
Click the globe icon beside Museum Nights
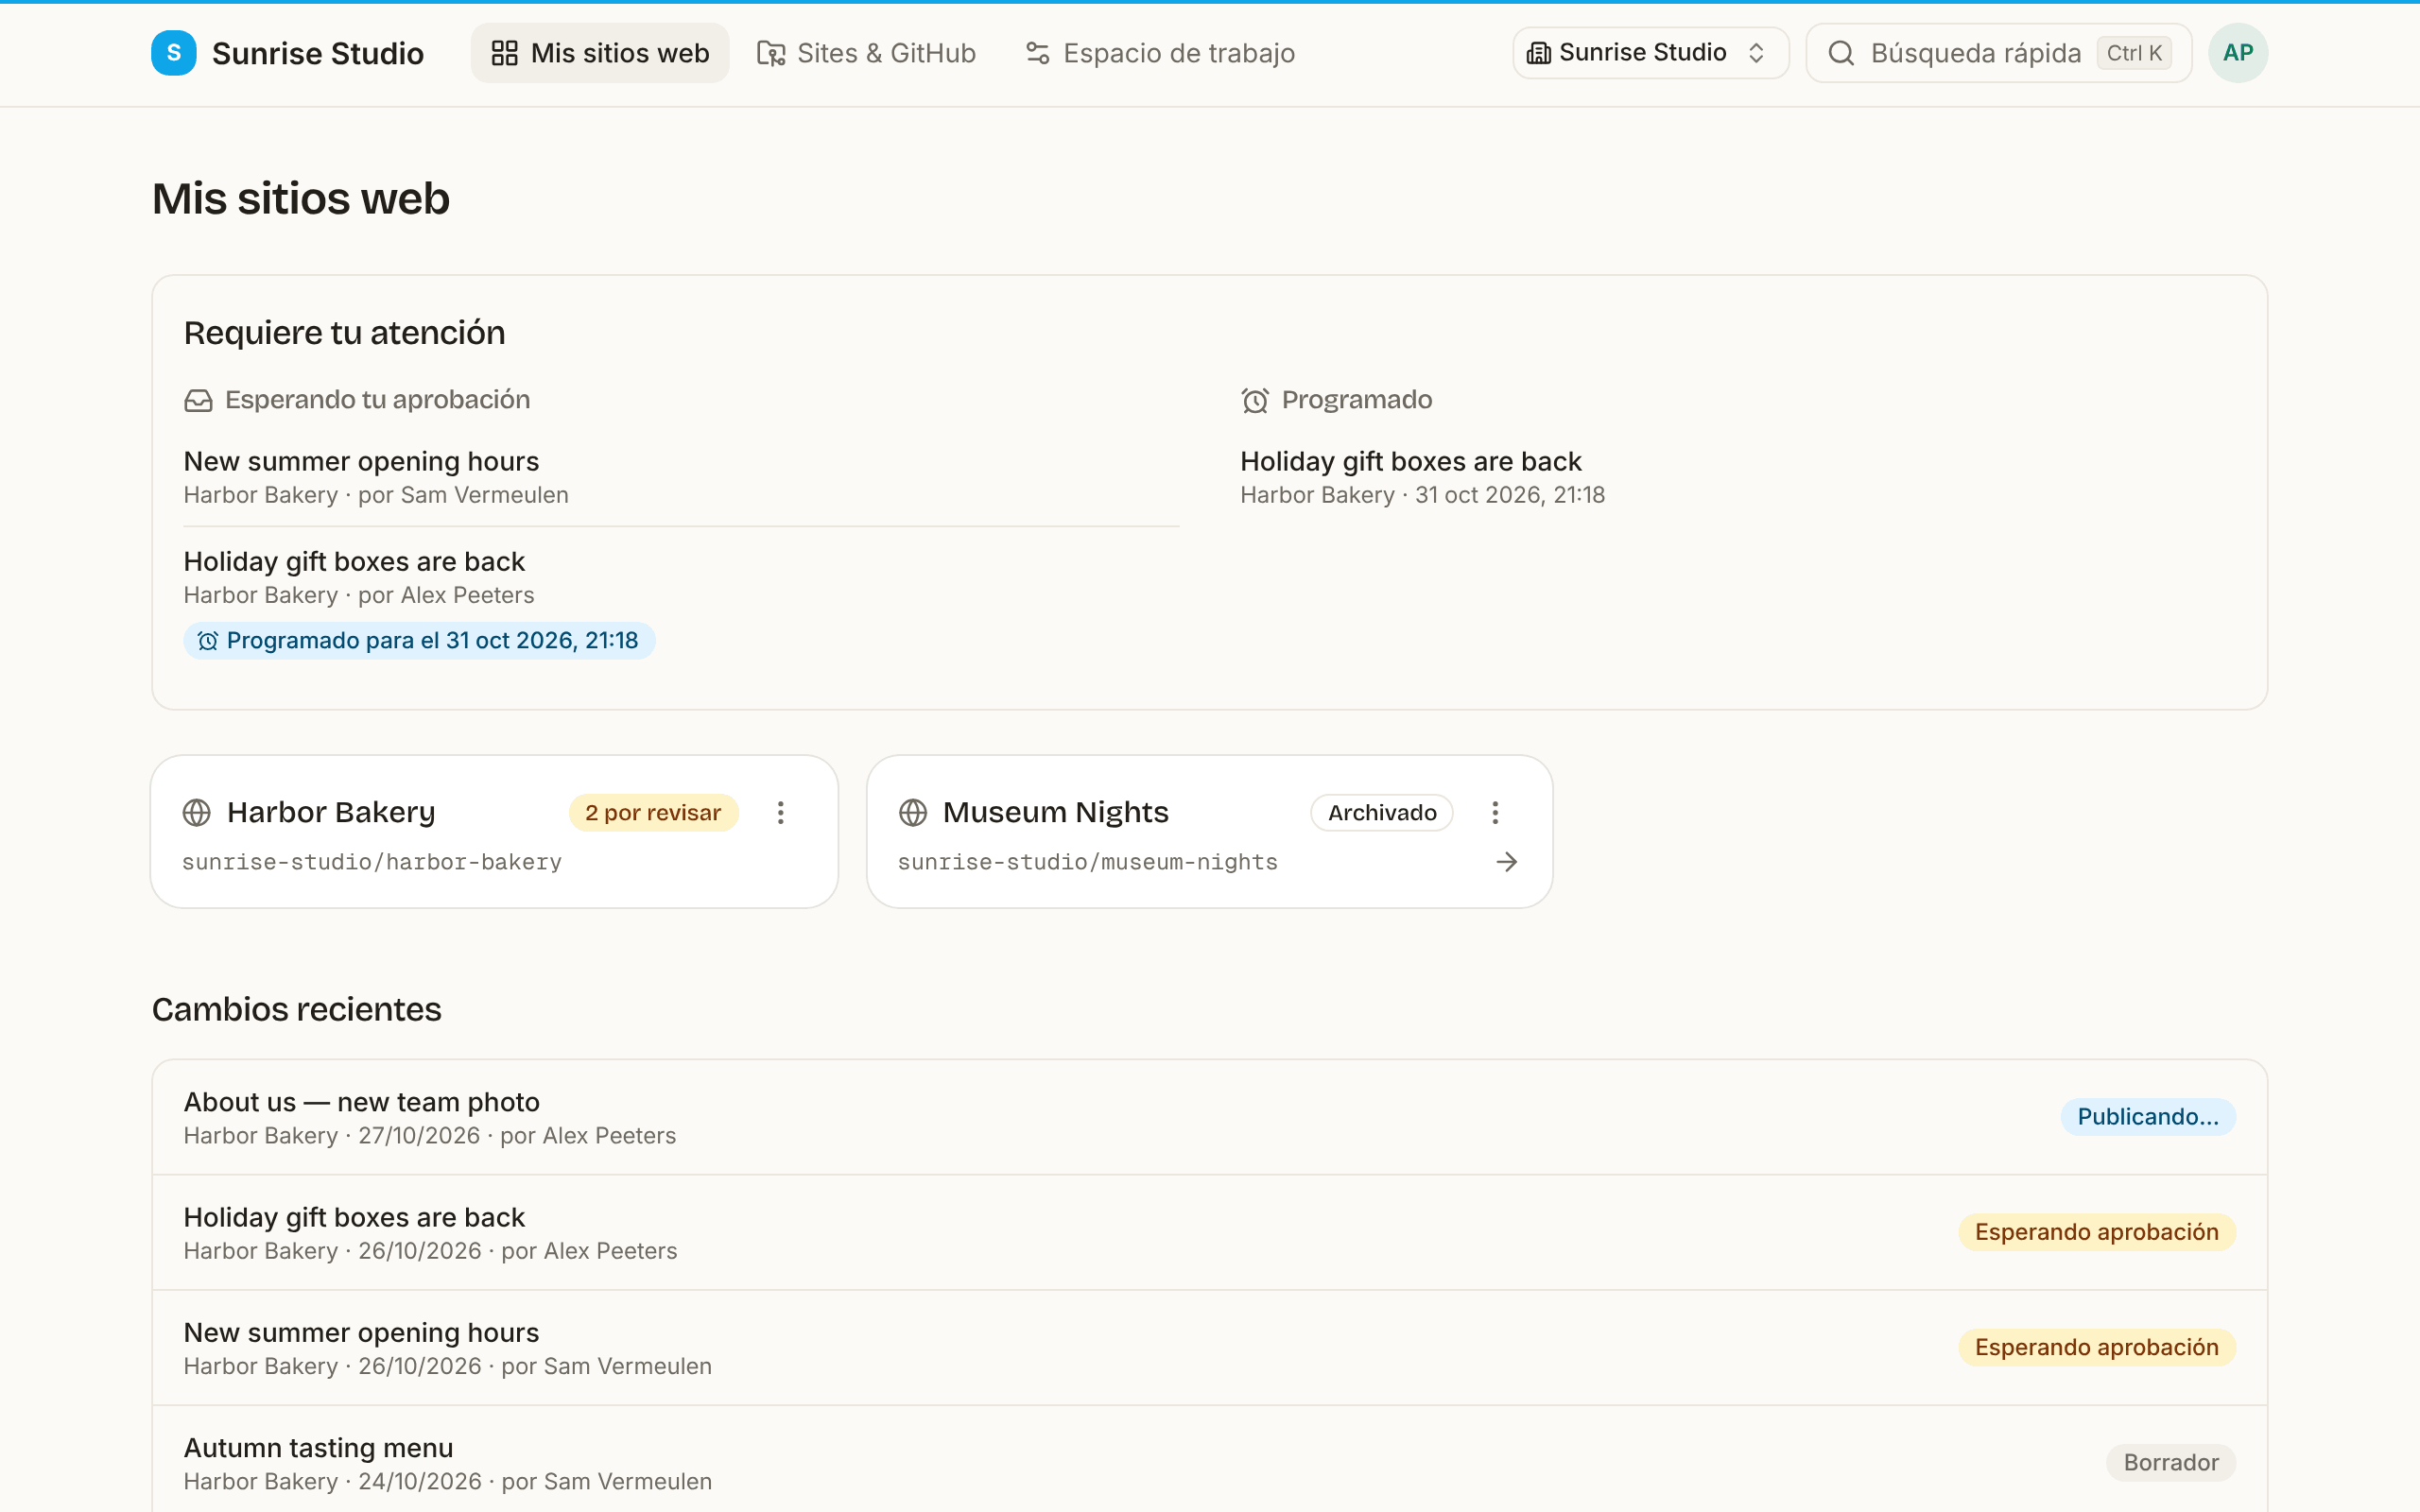913,812
